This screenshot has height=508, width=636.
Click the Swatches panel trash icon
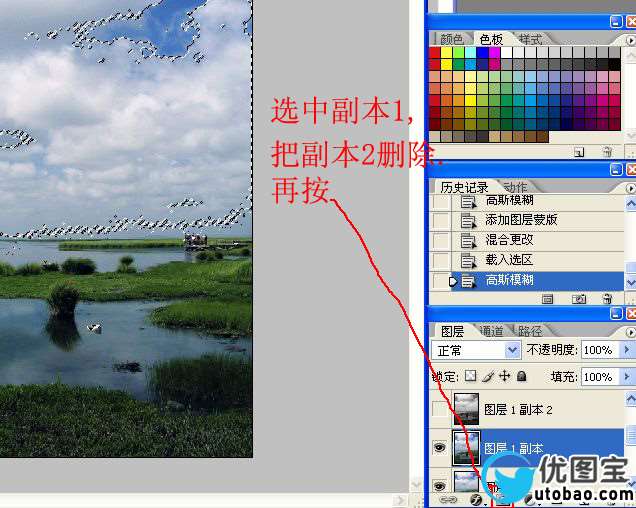click(x=607, y=152)
